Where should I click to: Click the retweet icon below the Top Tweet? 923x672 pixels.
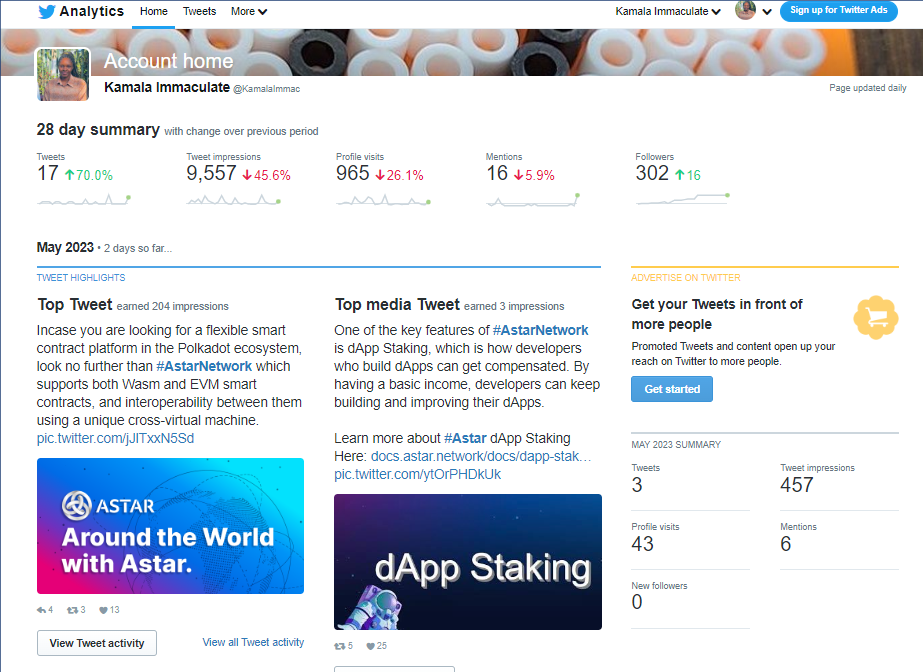pyautogui.click(x=71, y=609)
